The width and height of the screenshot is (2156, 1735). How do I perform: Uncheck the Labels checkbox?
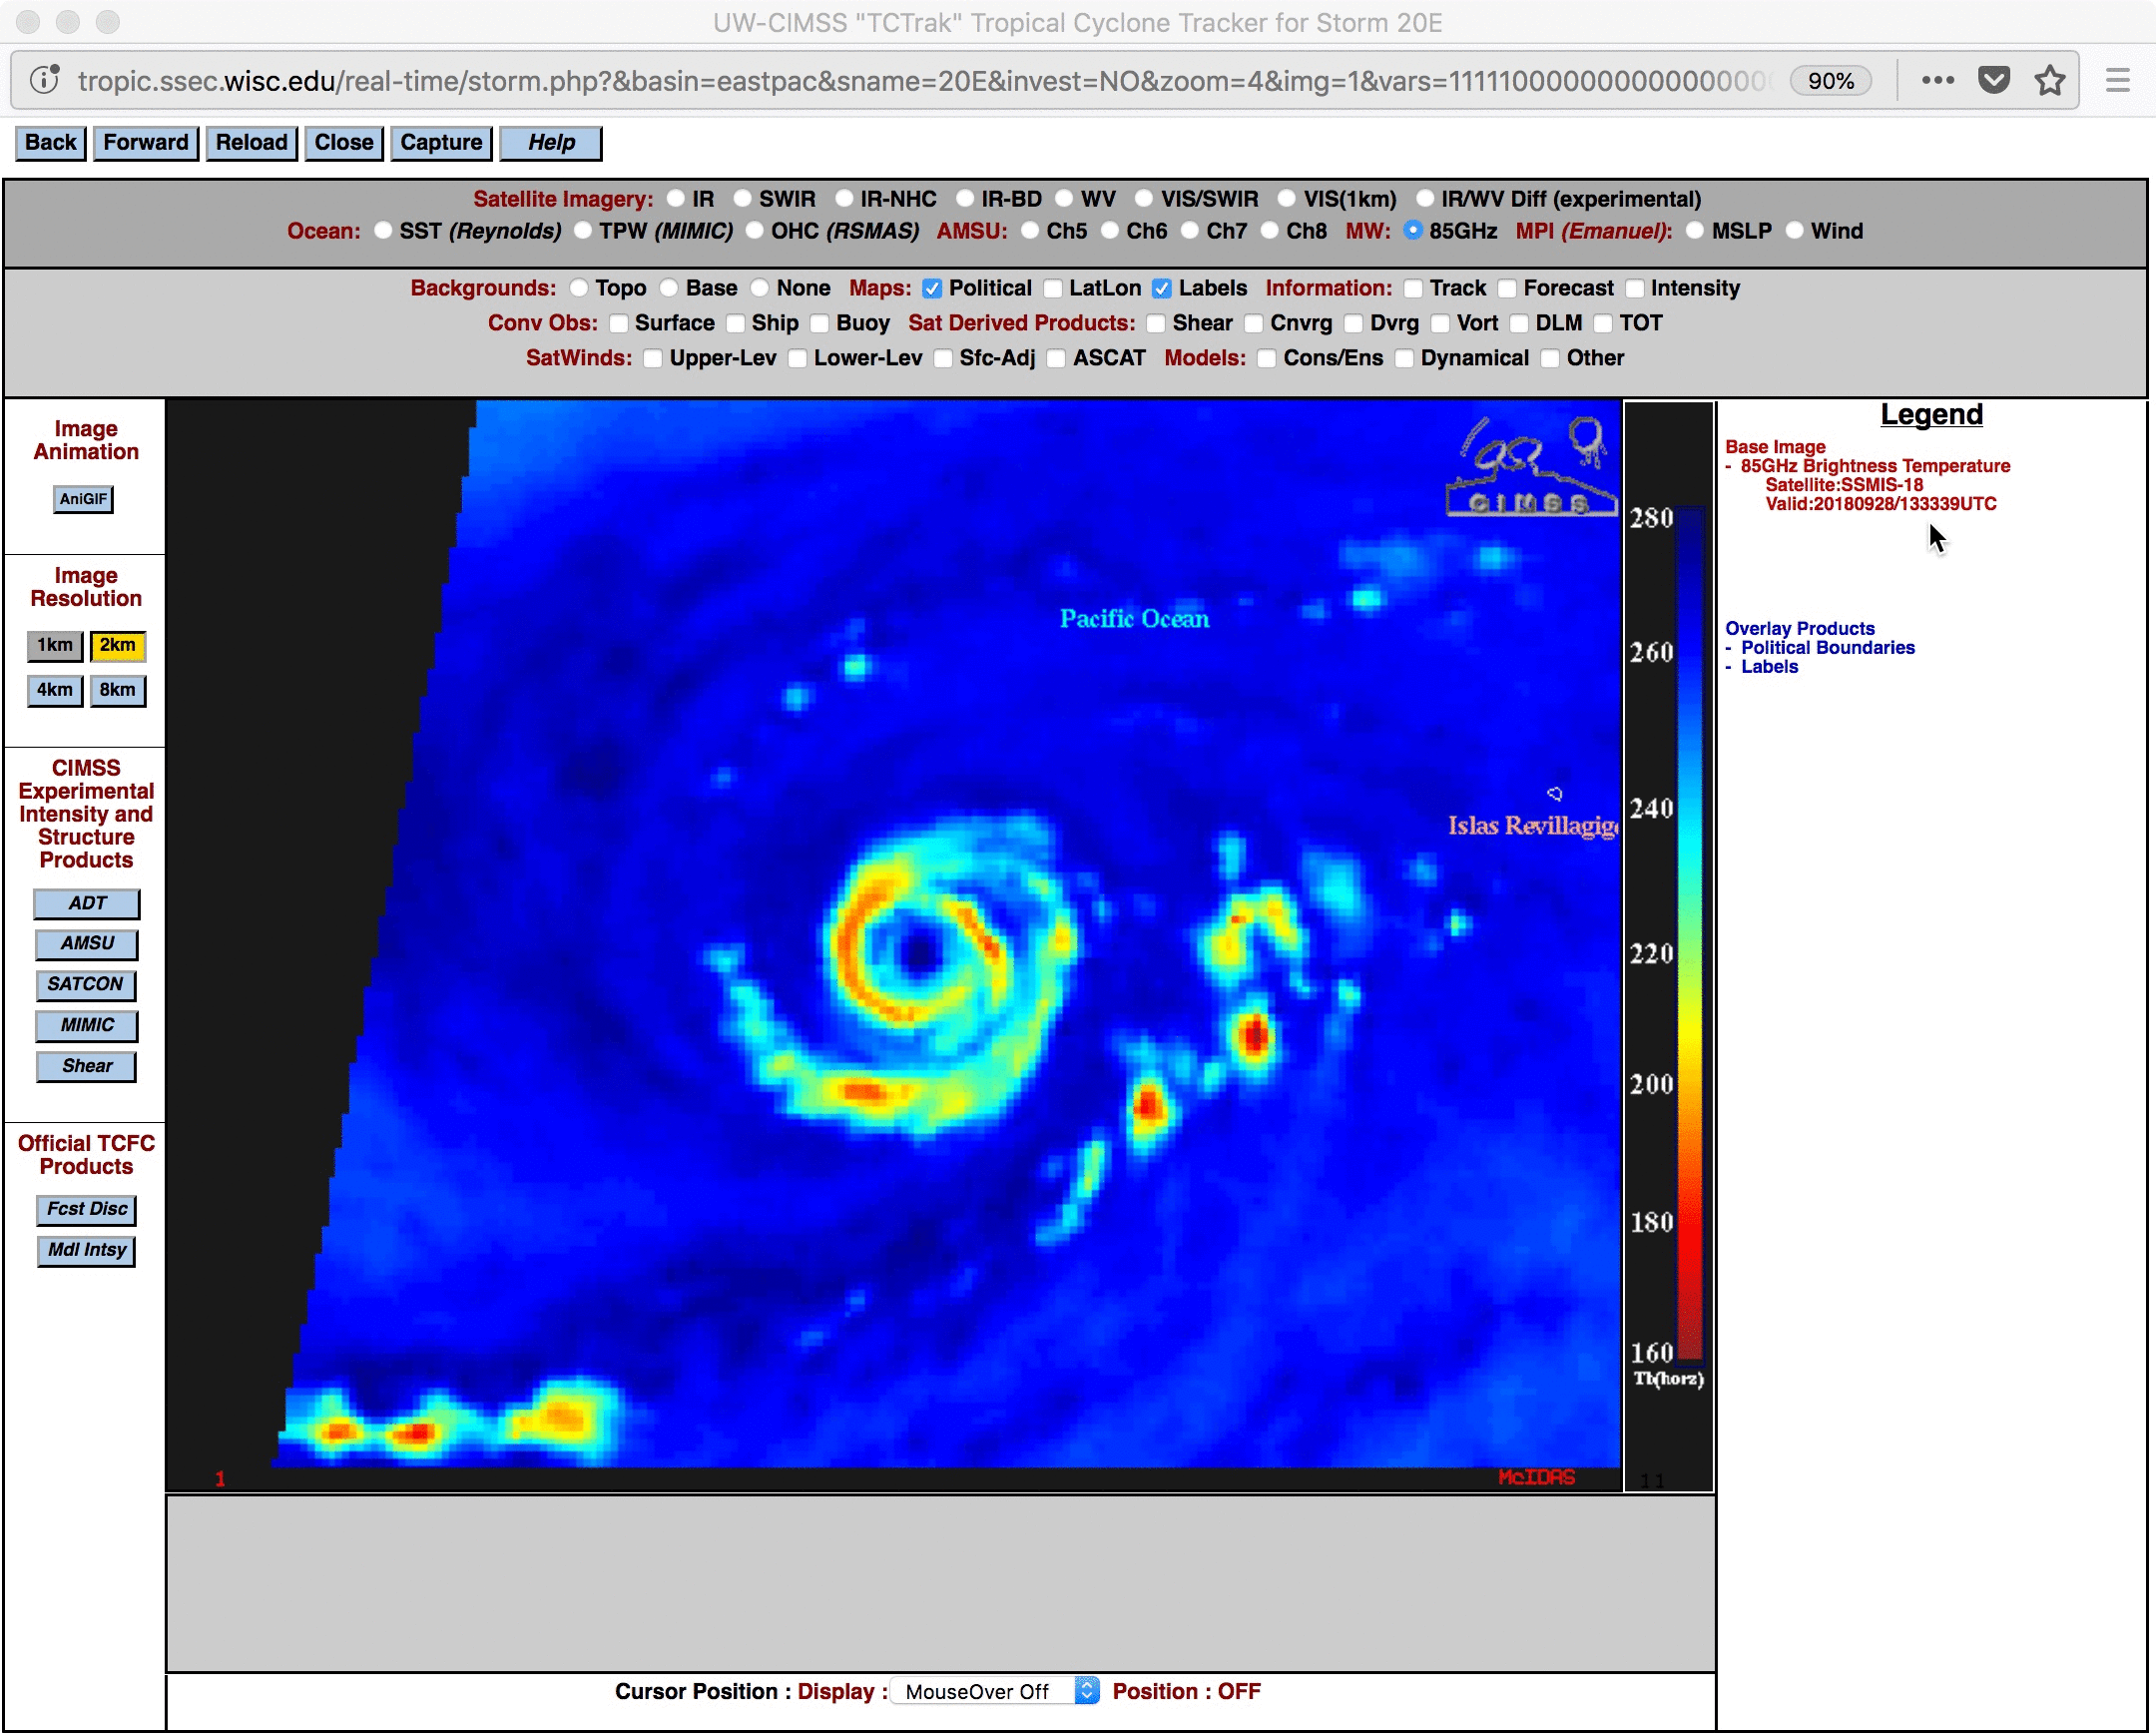tap(1162, 289)
